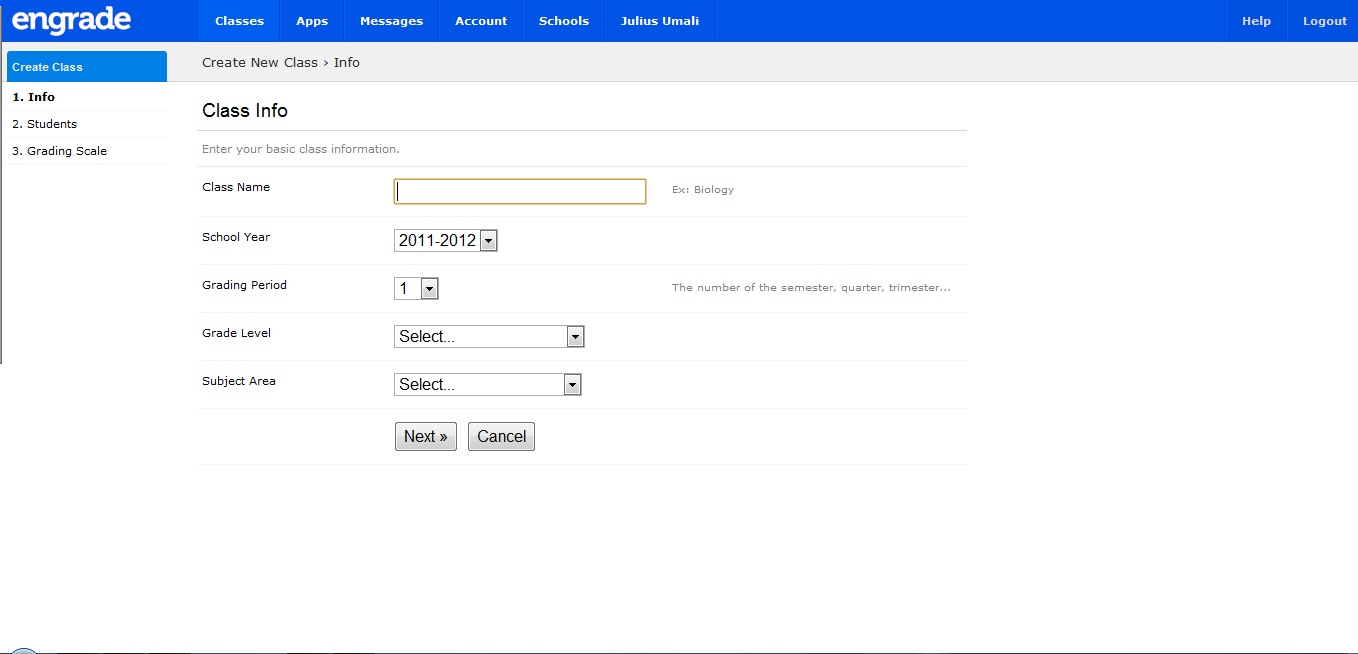Viewport: 1358px width, 654px height.
Task: Cancel class creation
Action: tap(500, 436)
